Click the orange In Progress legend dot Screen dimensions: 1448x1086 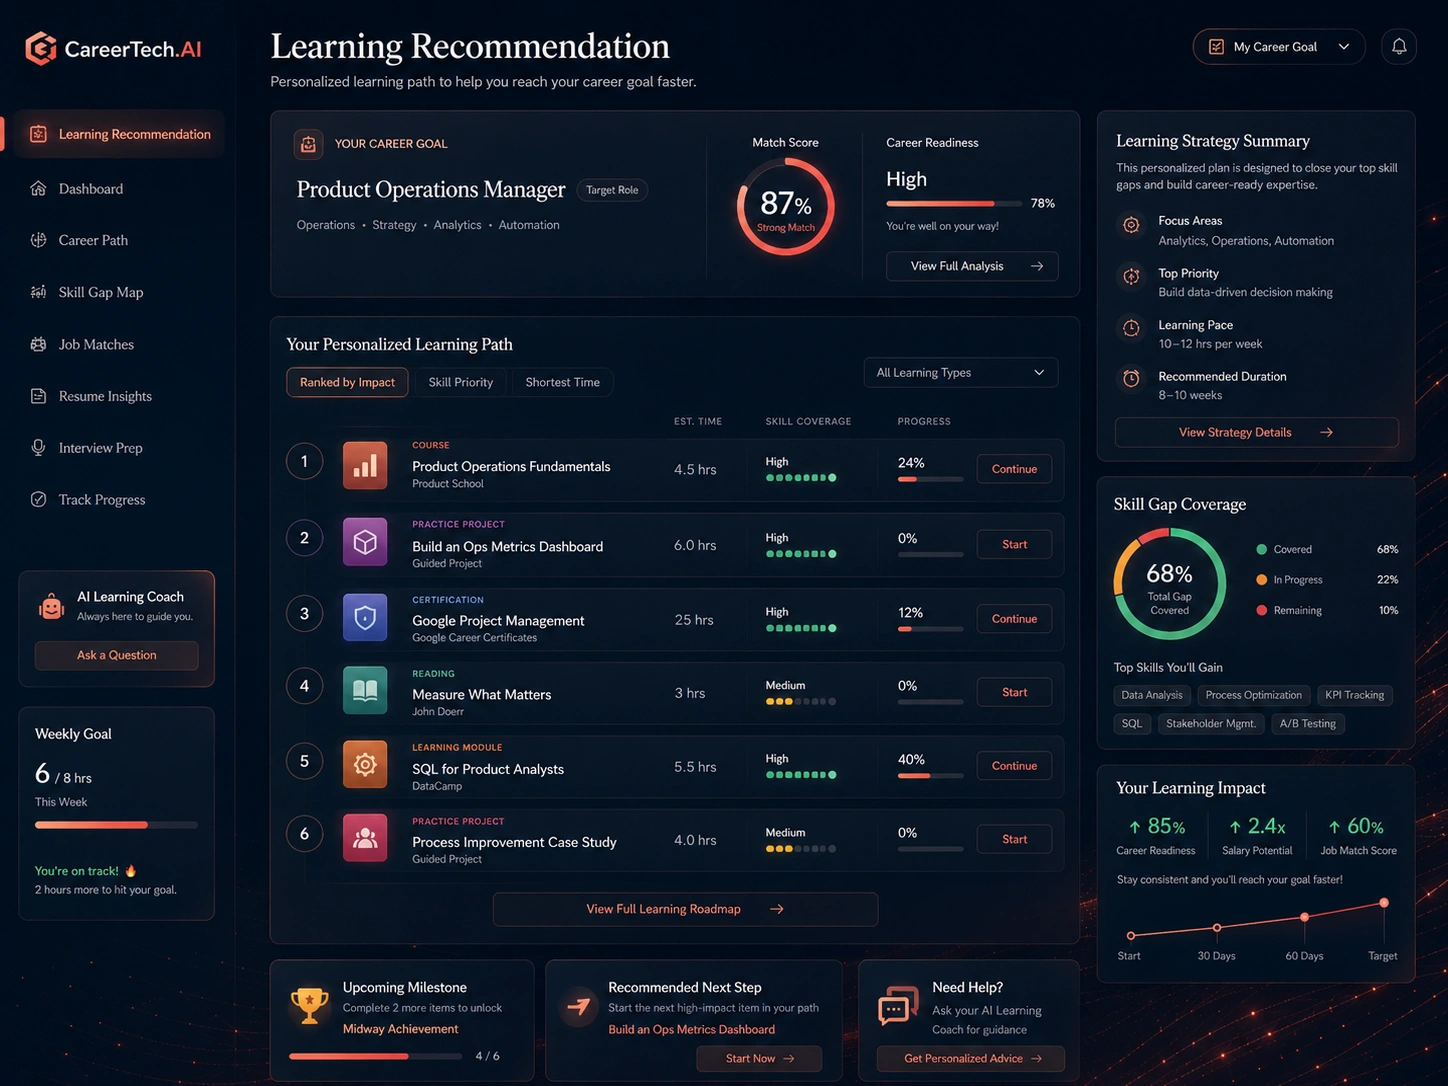pos(1262,579)
